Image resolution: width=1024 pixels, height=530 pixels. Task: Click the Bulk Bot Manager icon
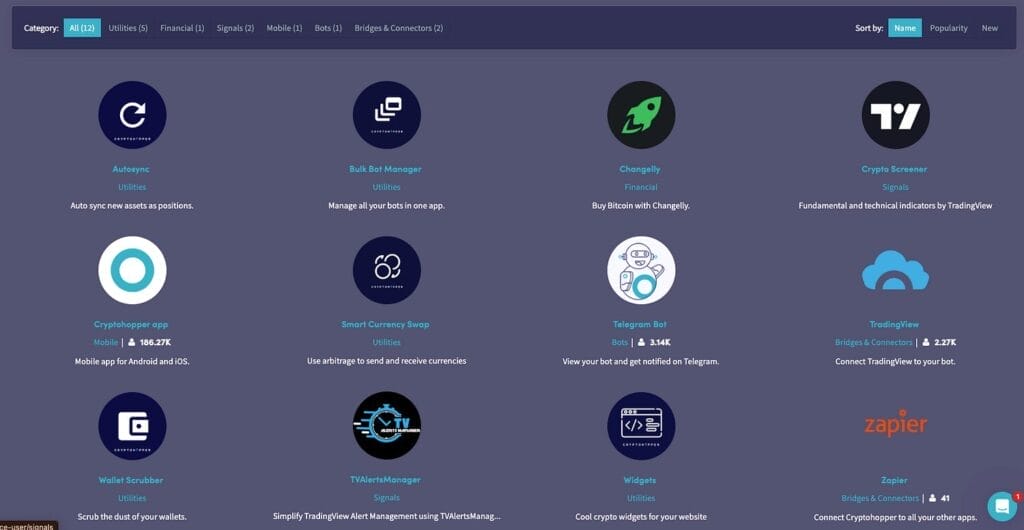coord(386,115)
